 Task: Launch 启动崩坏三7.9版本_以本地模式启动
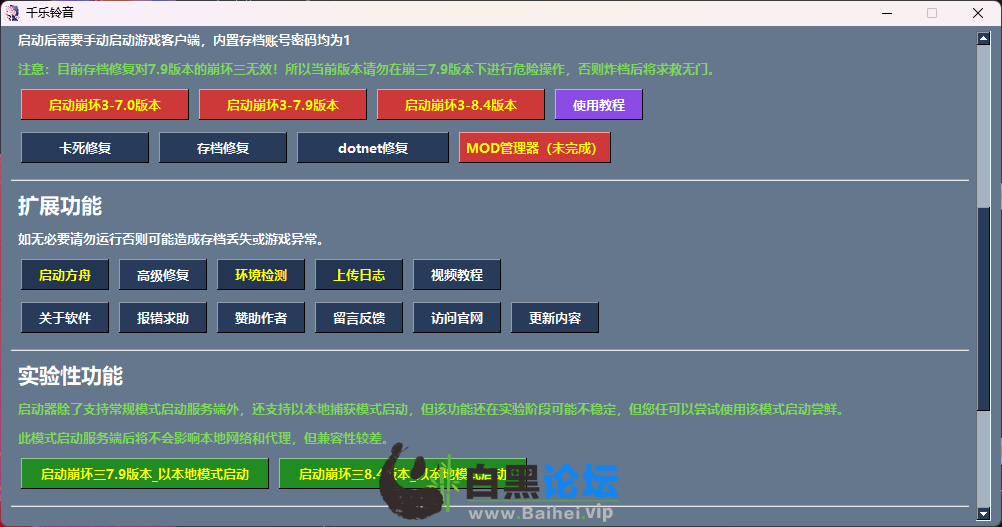(x=145, y=474)
